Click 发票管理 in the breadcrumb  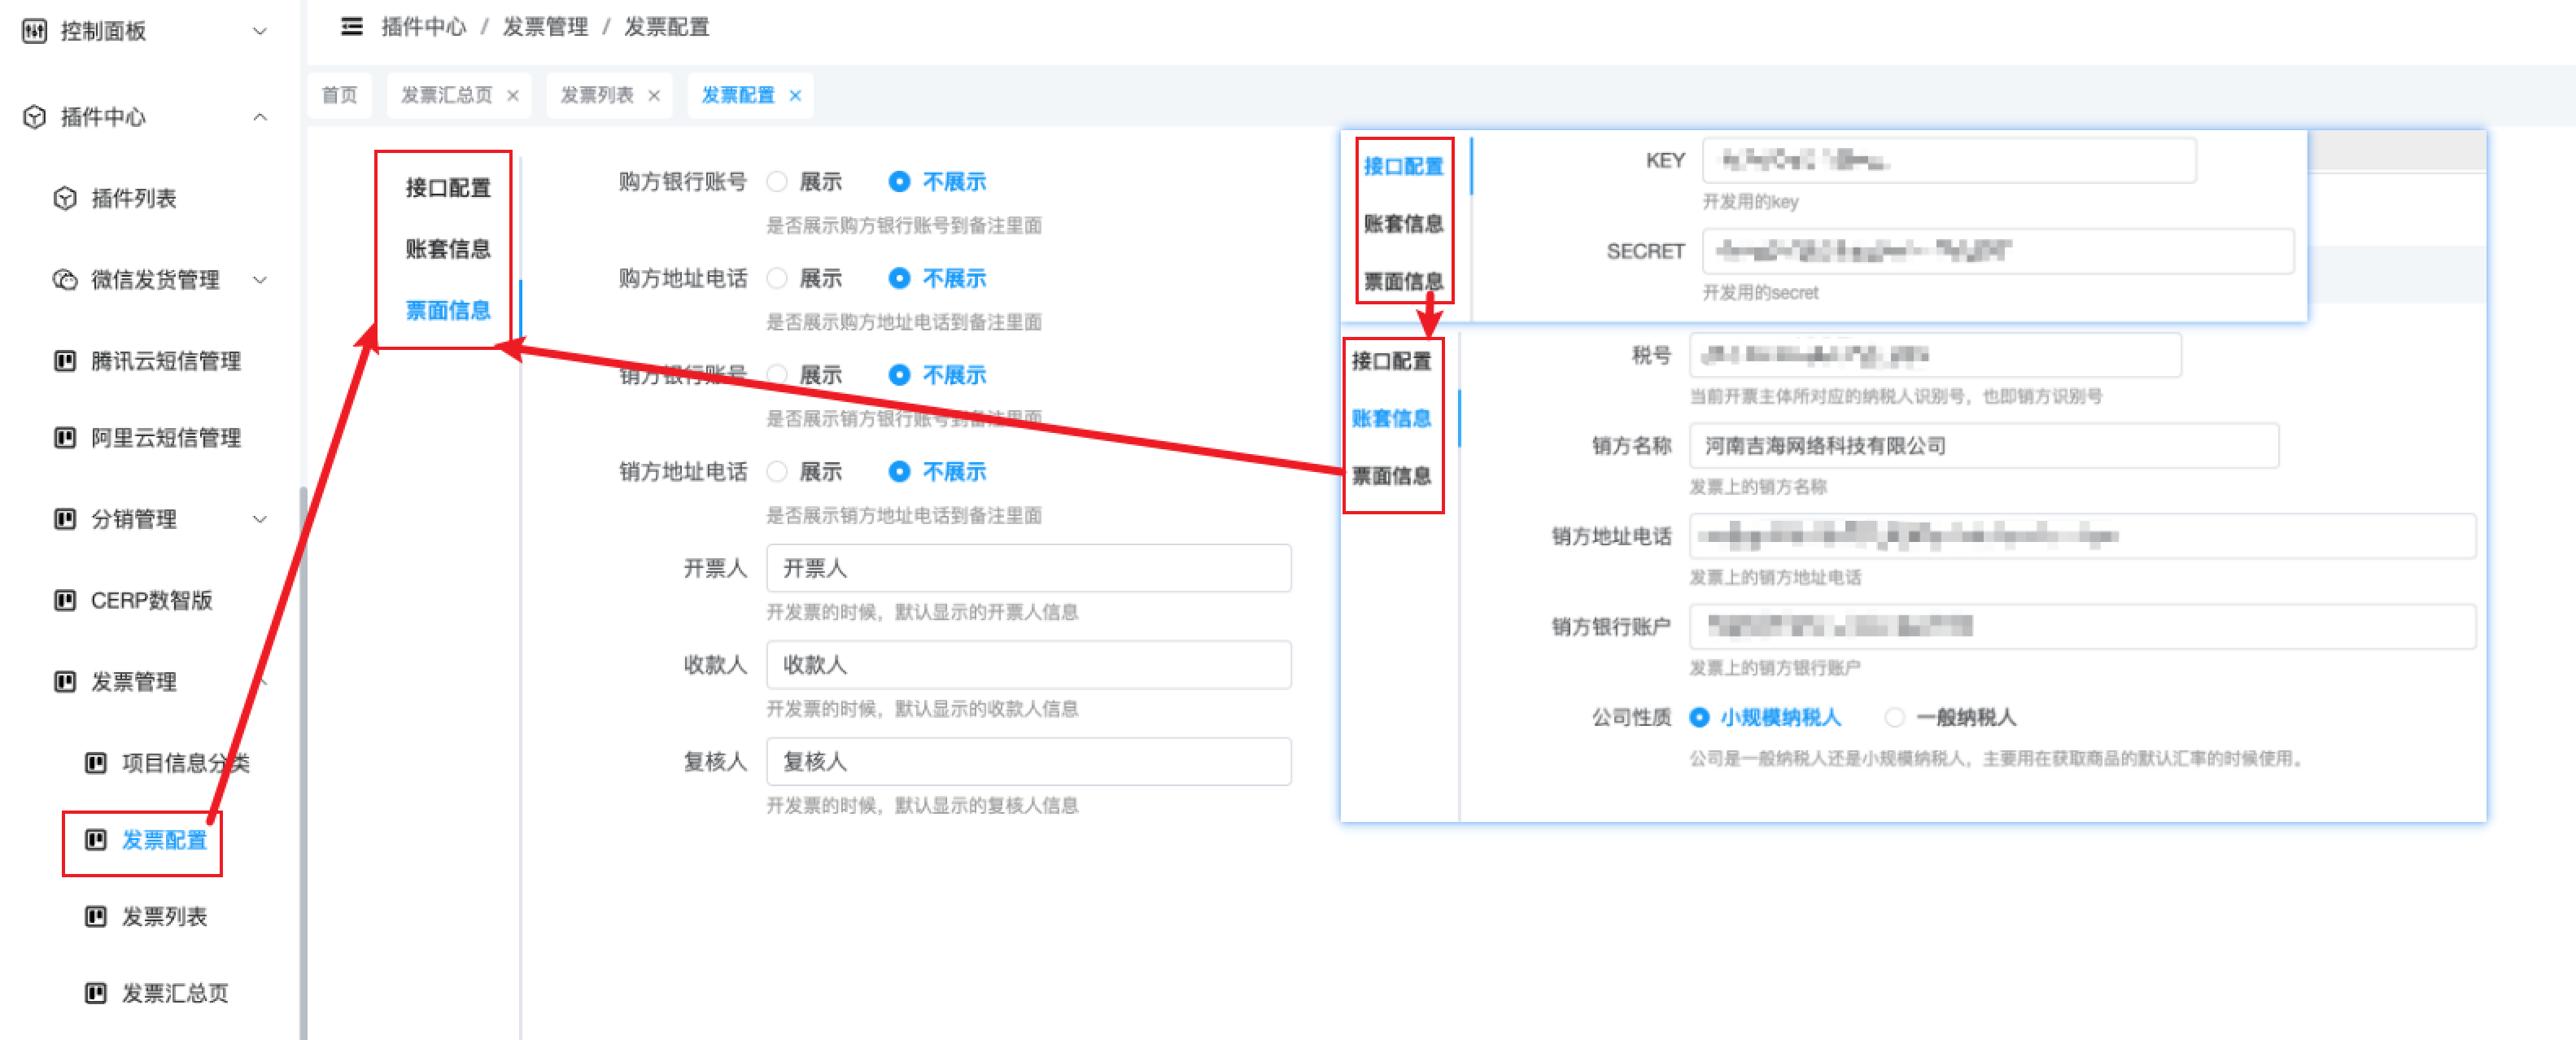click(545, 27)
